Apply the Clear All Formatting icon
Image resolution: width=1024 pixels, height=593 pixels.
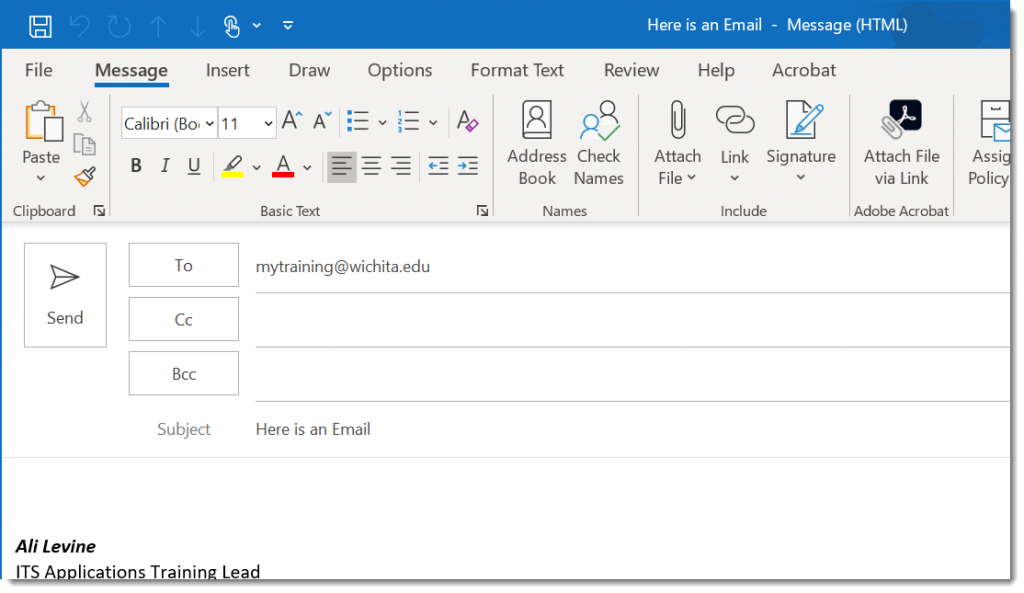point(467,120)
